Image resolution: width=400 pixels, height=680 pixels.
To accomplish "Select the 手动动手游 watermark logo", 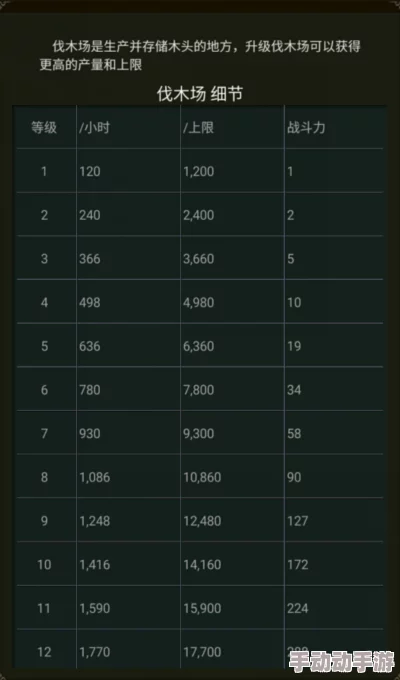I will 341,661.
